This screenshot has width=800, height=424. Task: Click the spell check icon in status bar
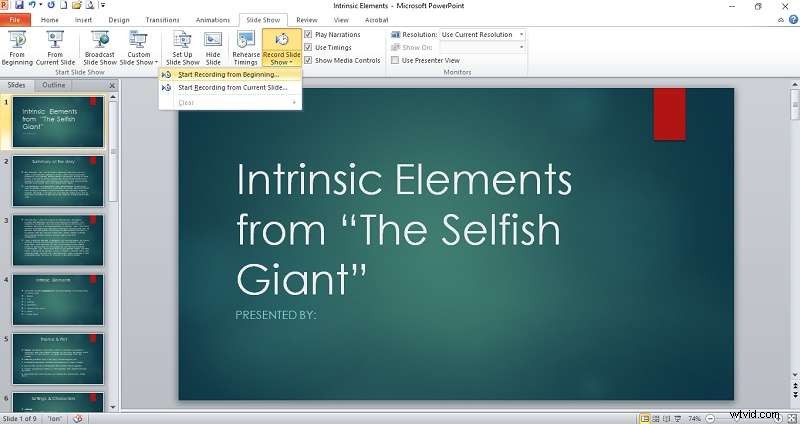click(78, 419)
